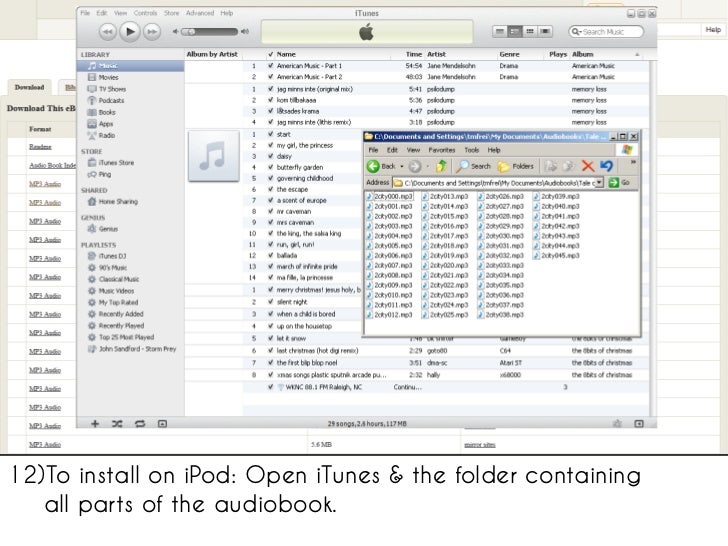Click Search in the Explorer toolbar
Image resolution: width=728 pixels, height=546 pixels.
pos(474,166)
